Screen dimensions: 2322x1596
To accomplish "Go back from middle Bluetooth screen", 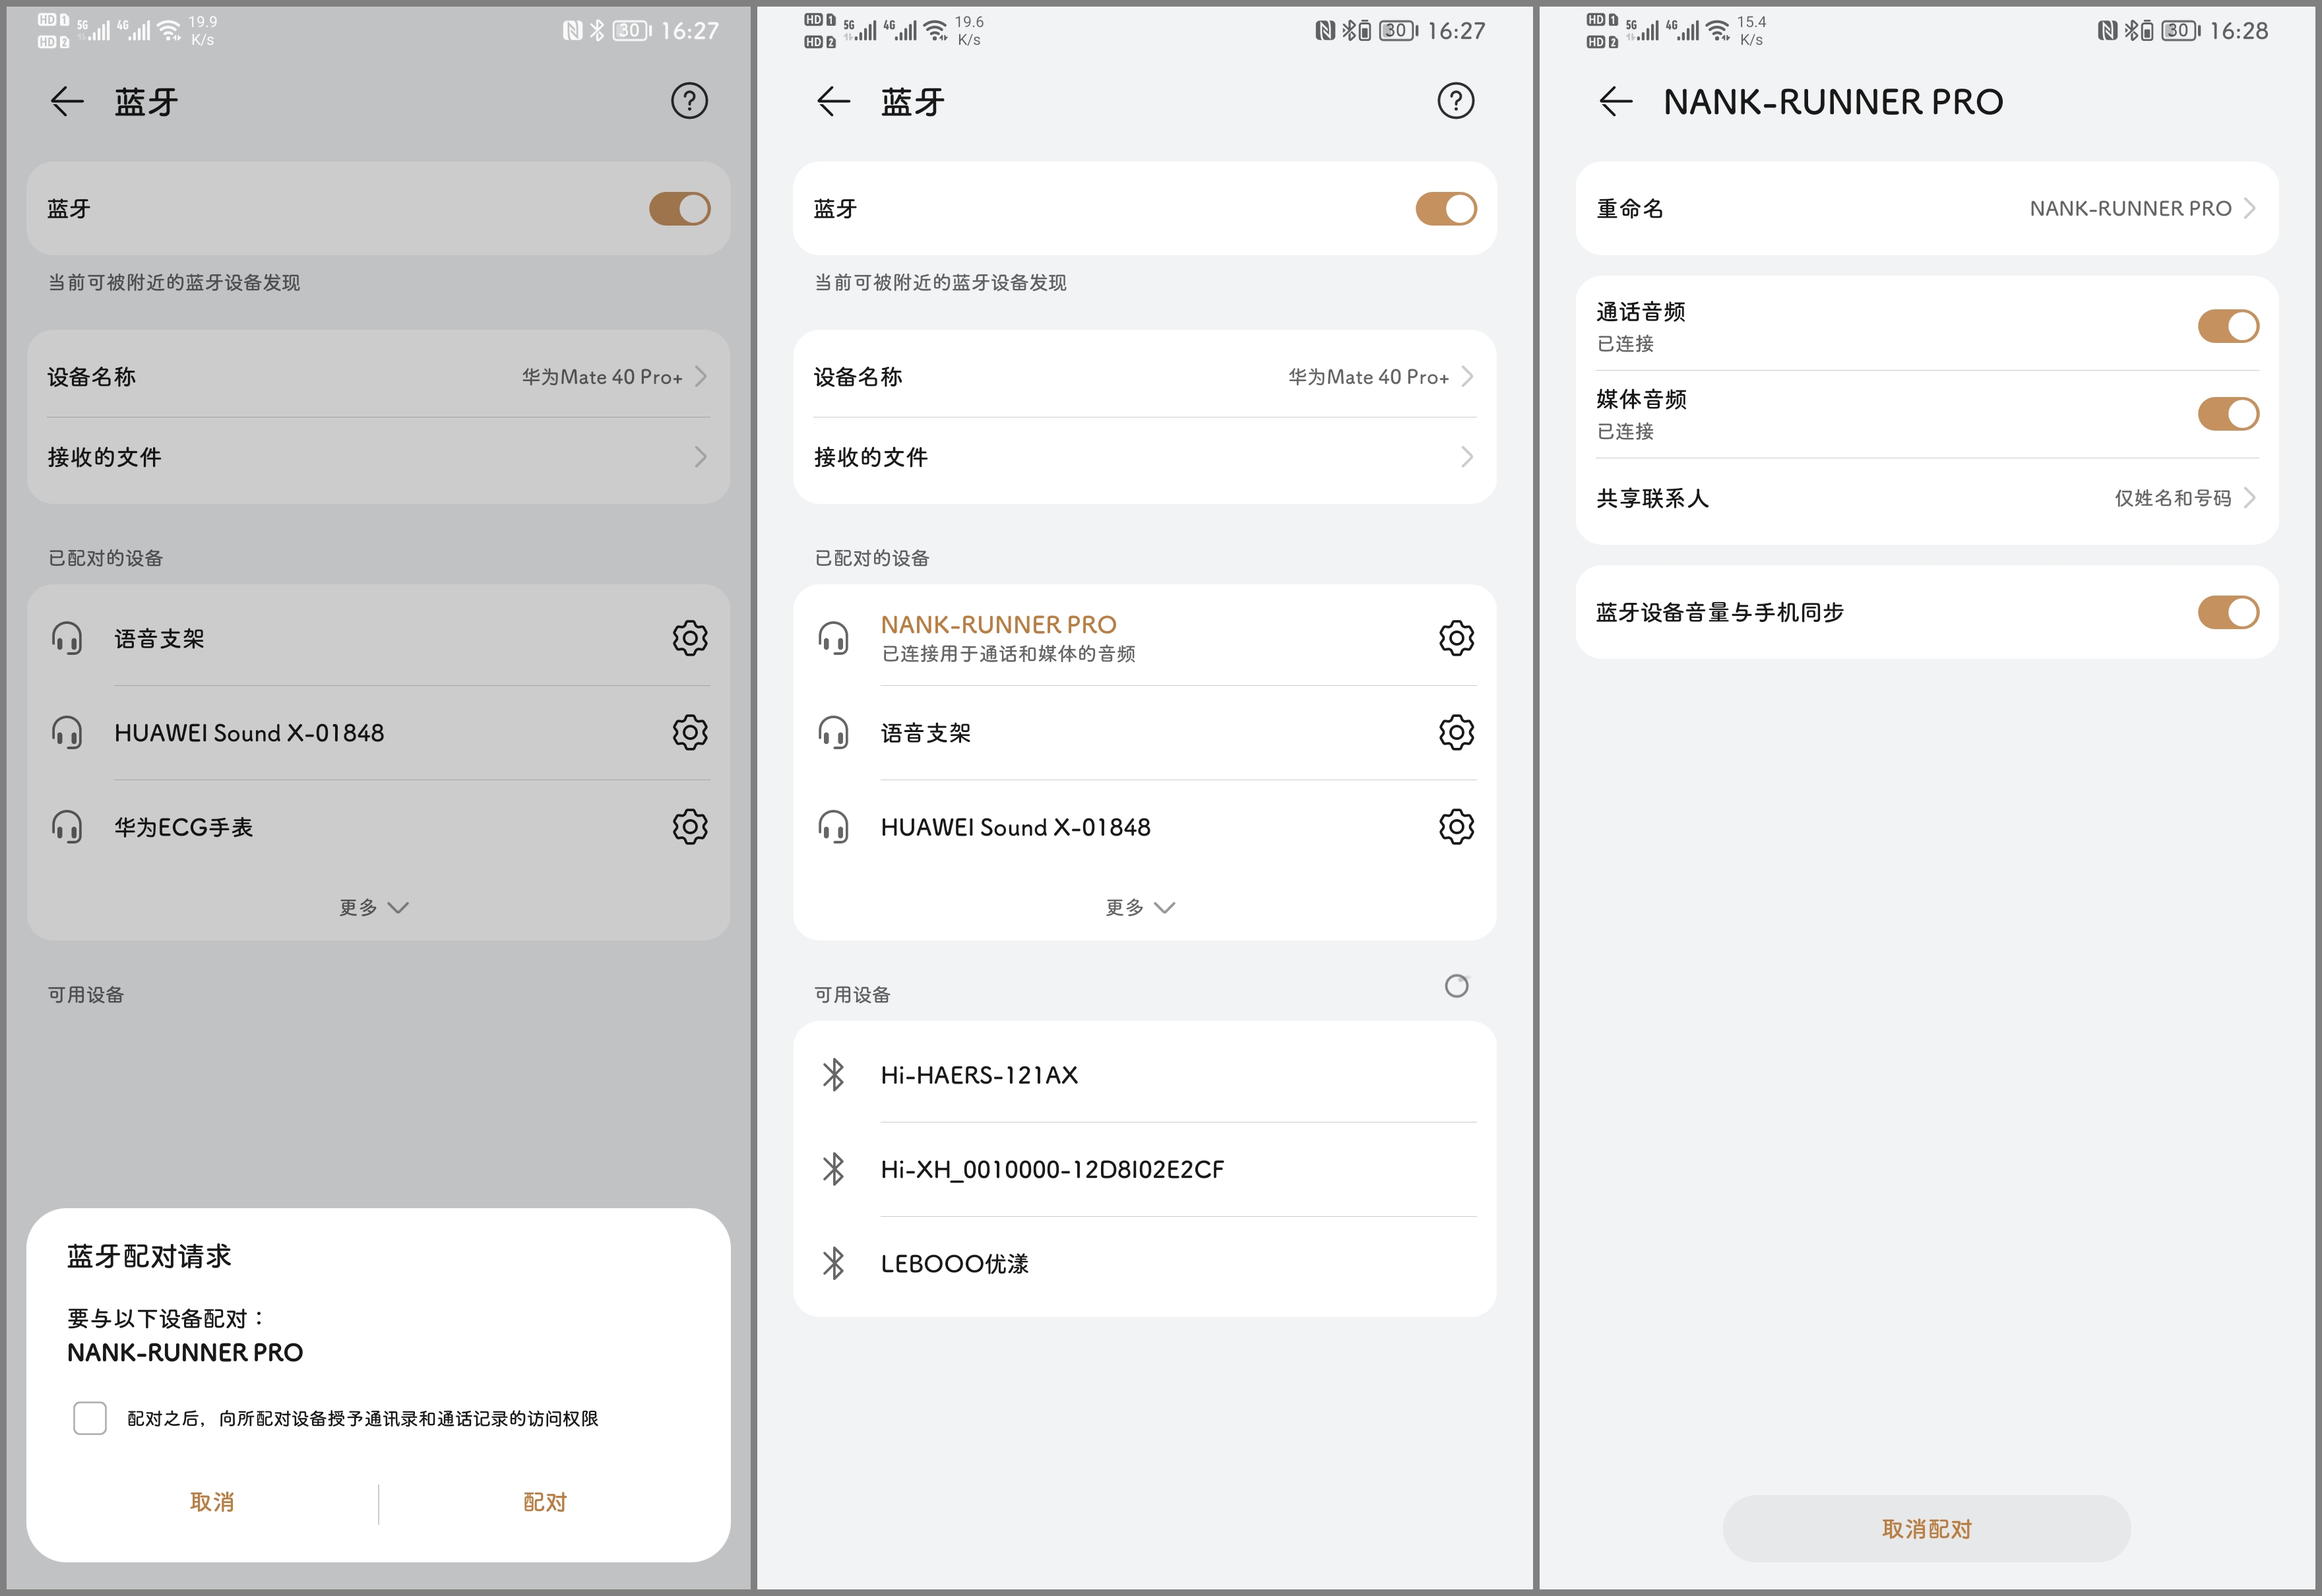I will click(x=833, y=101).
